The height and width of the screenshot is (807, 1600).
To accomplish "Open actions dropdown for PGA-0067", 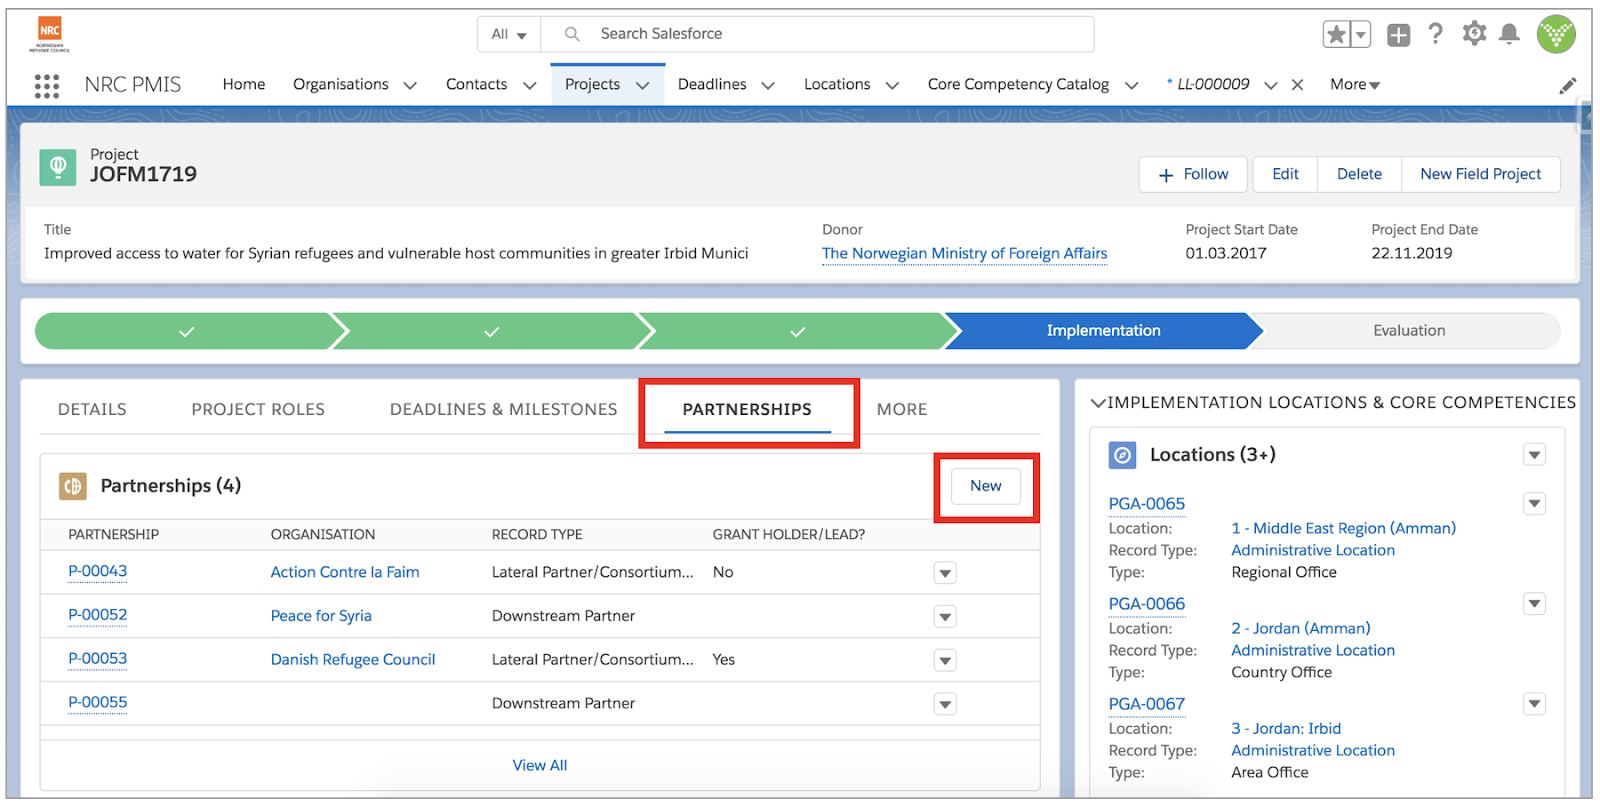I will [1534, 703].
